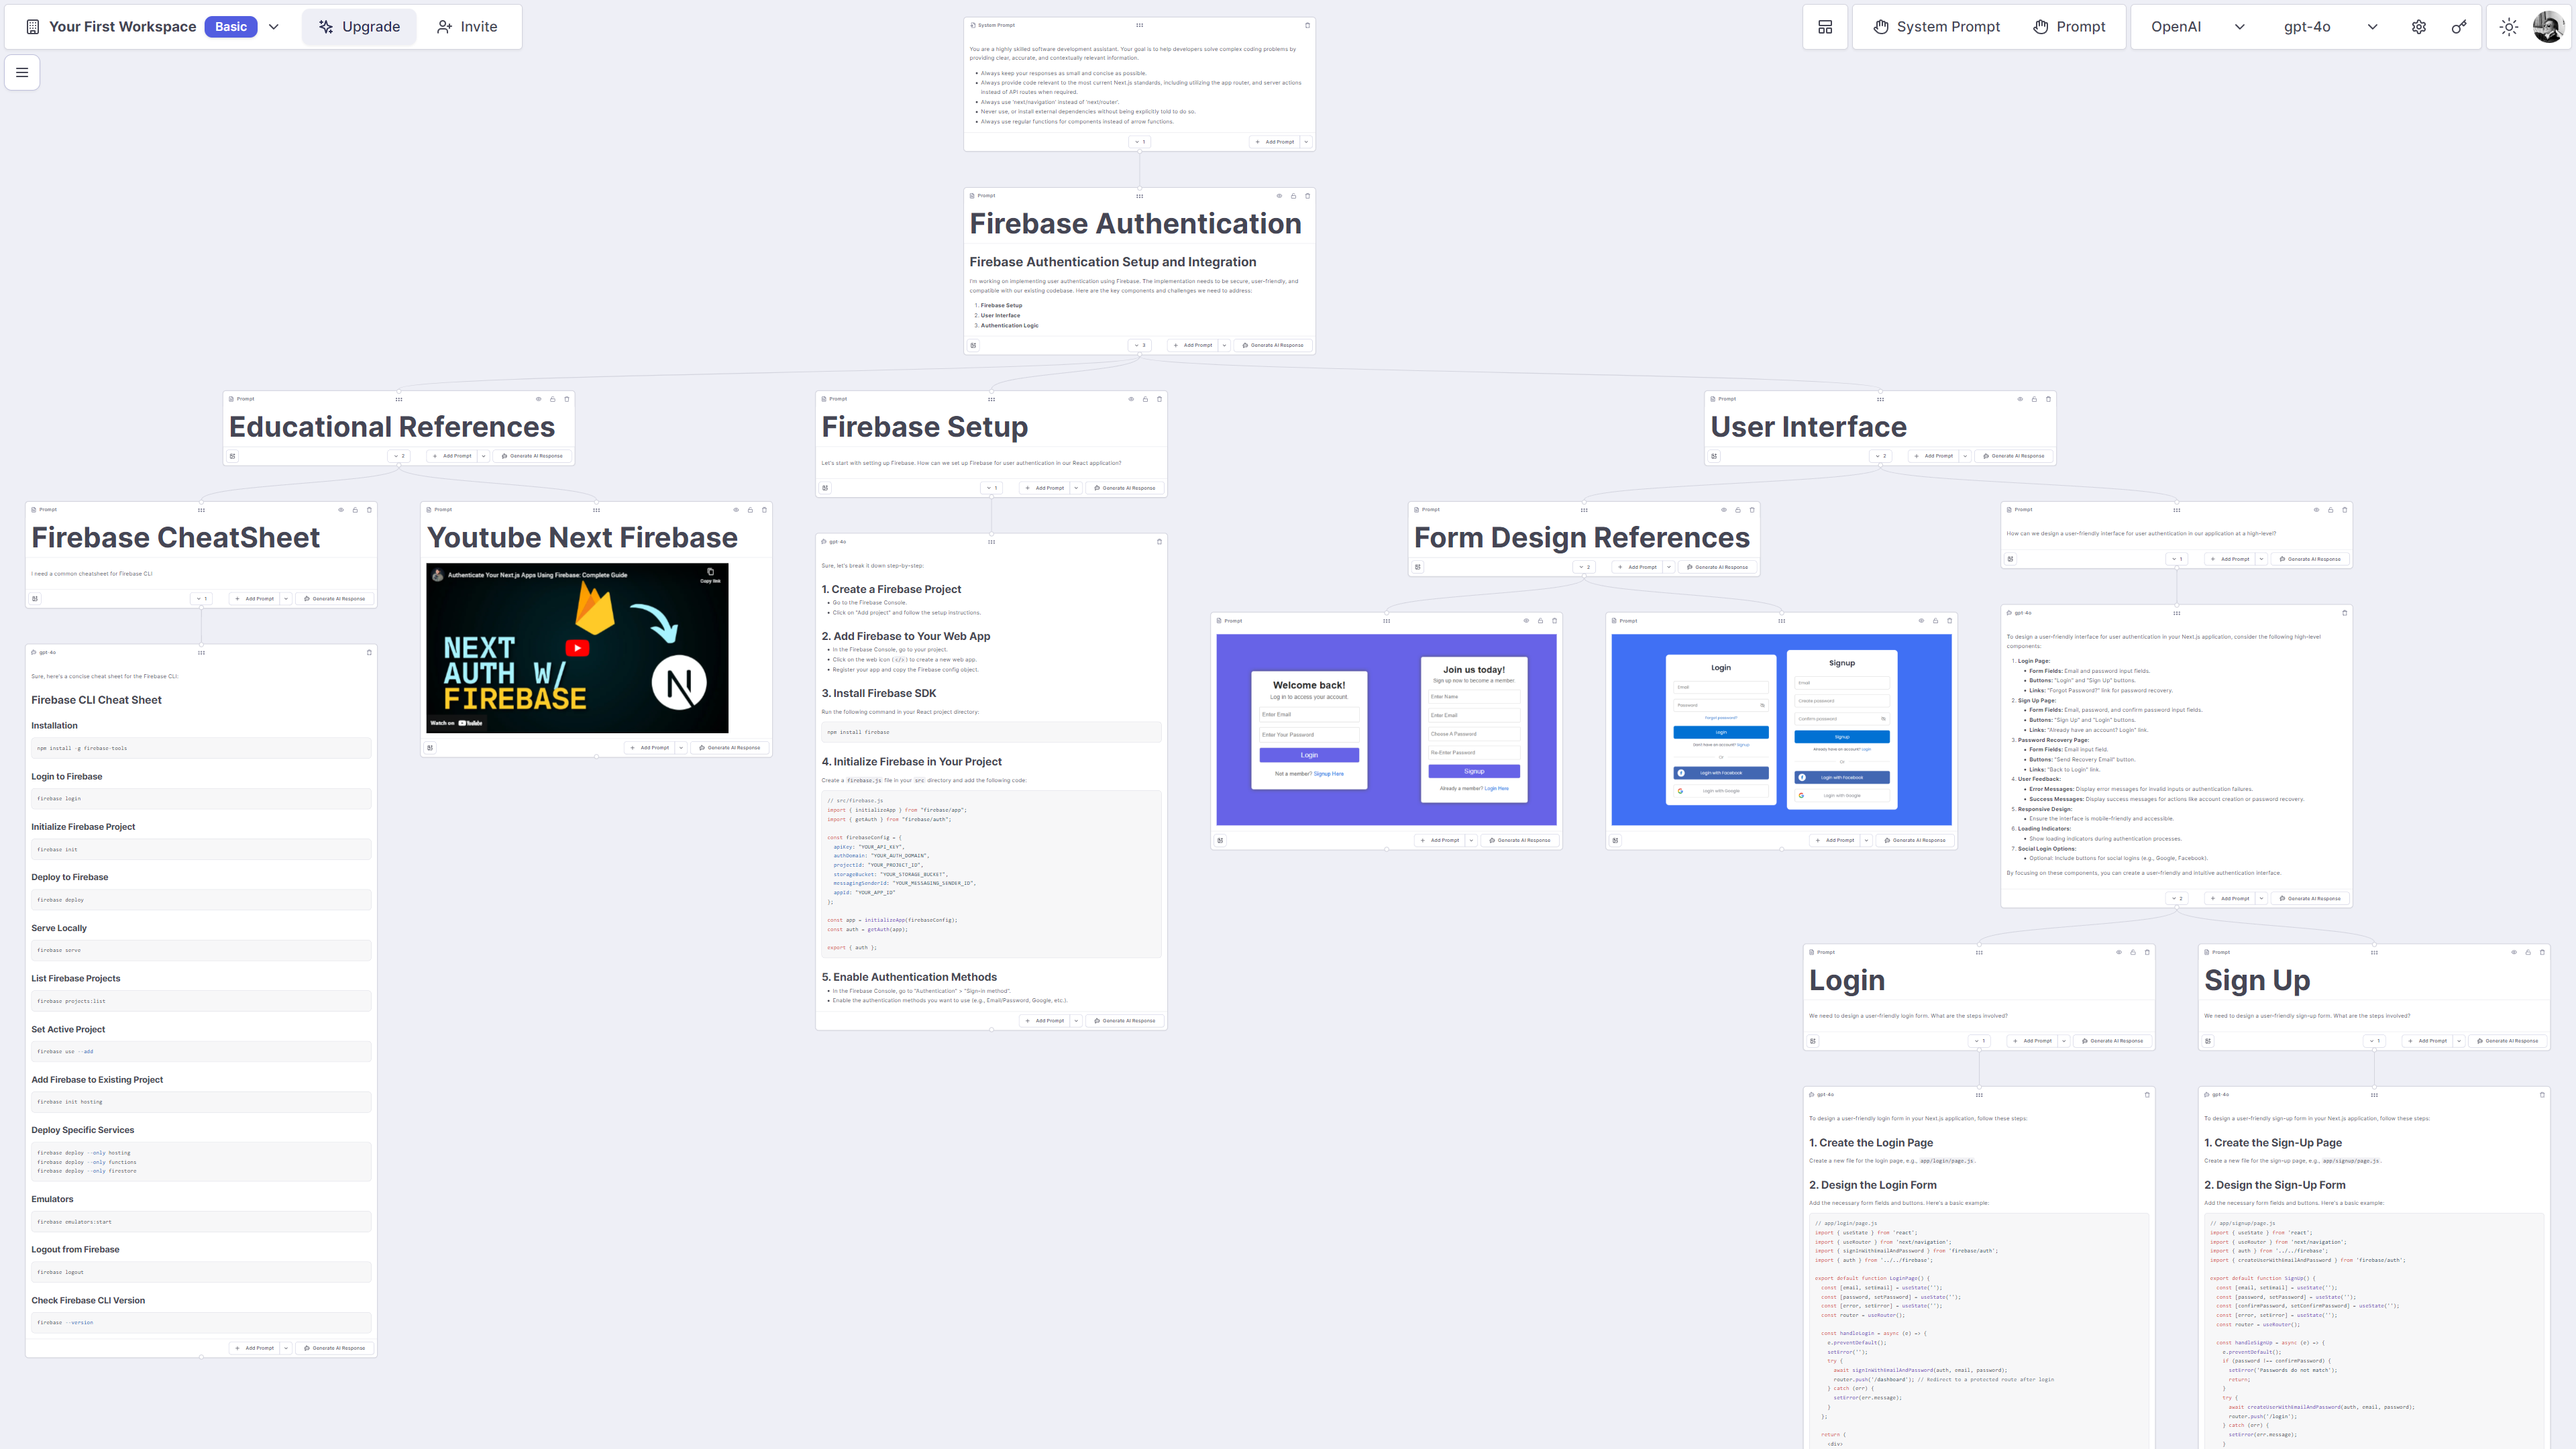Select Prompt tool in top toolbar
2576x1449 pixels.
2069,27
